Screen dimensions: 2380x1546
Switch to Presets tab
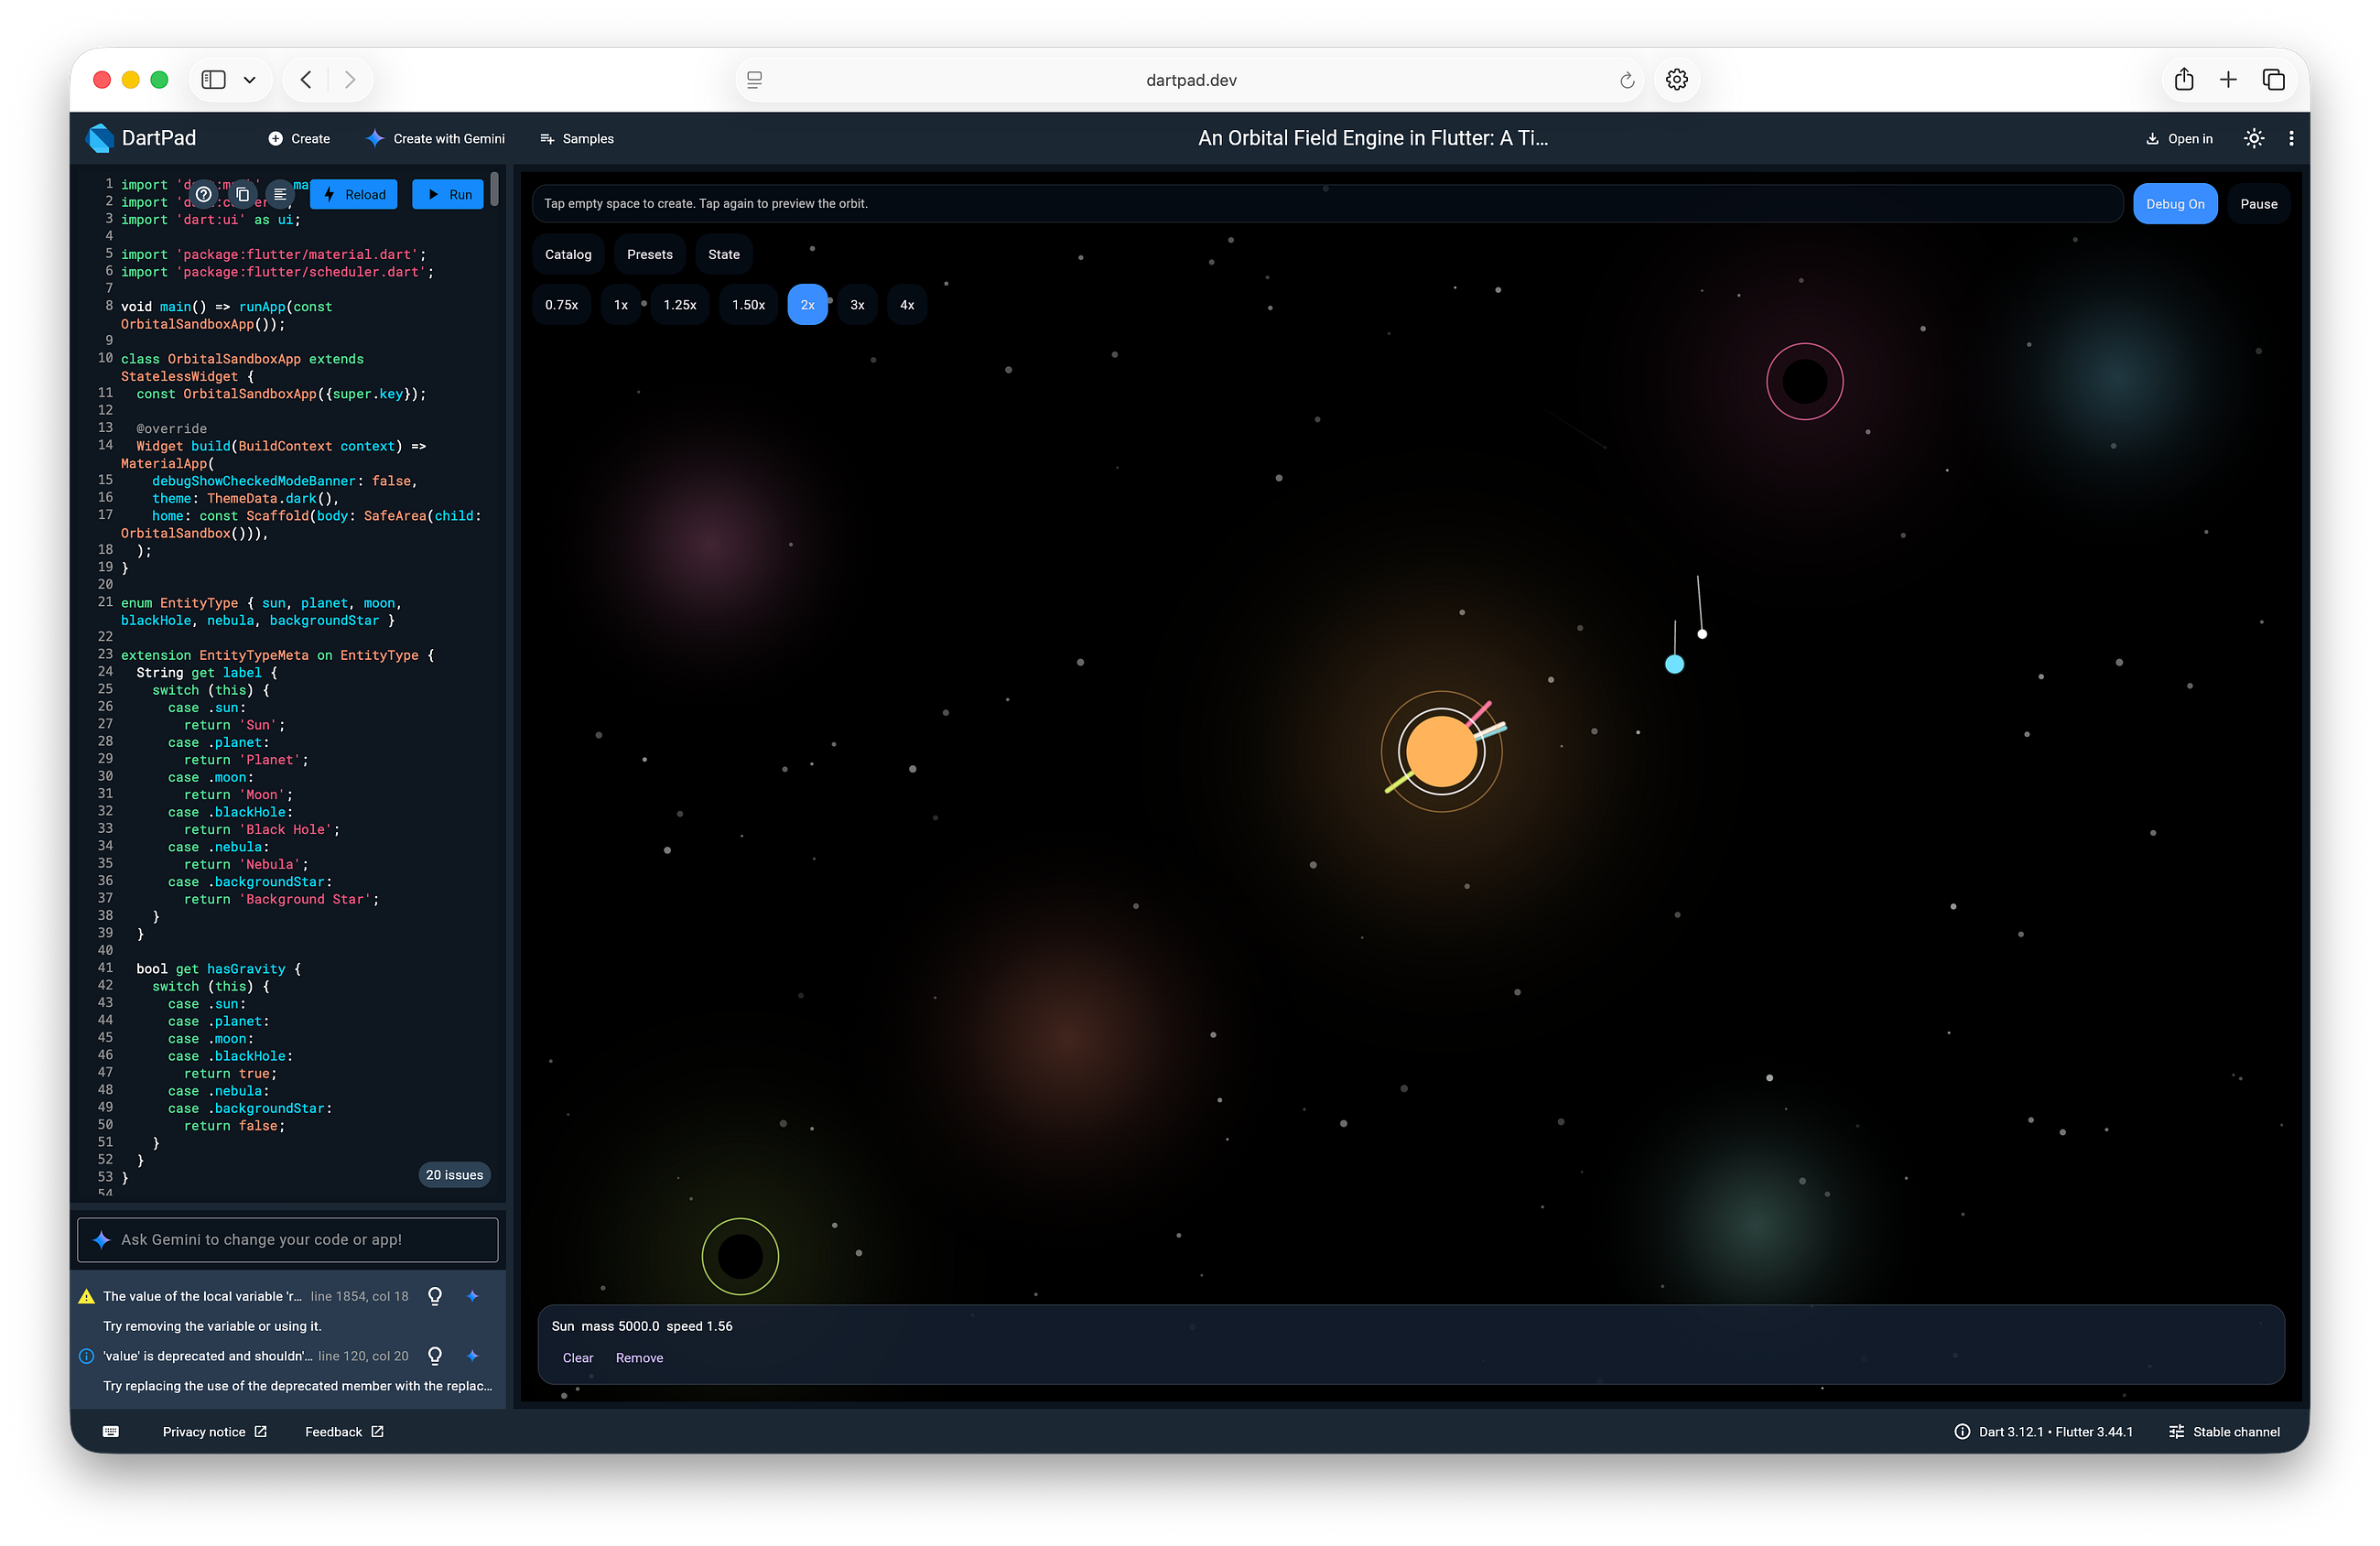650,255
